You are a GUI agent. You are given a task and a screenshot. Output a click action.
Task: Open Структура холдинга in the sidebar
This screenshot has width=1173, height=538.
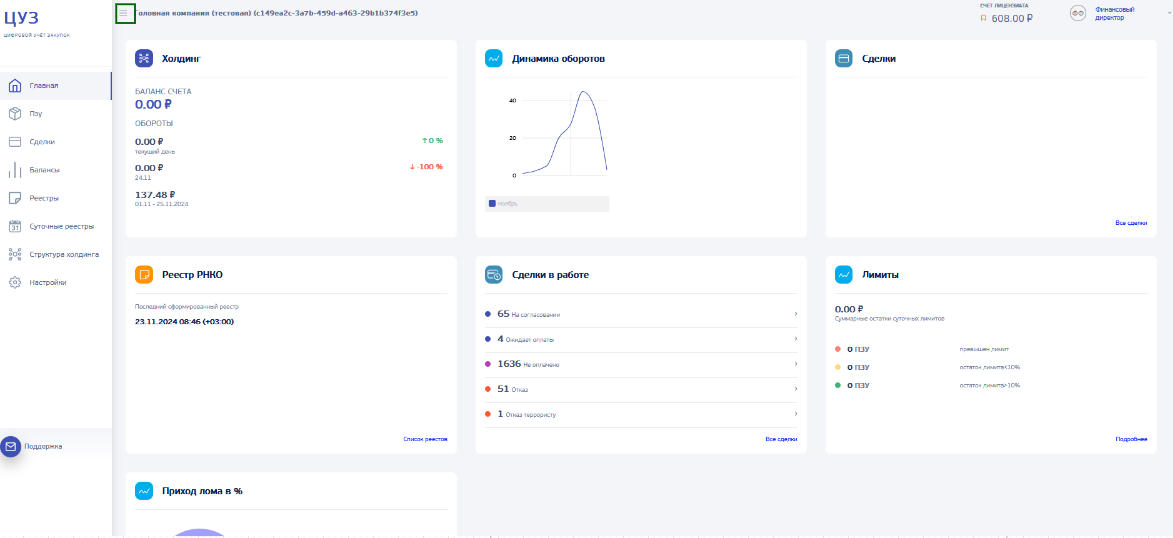point(55,254)
